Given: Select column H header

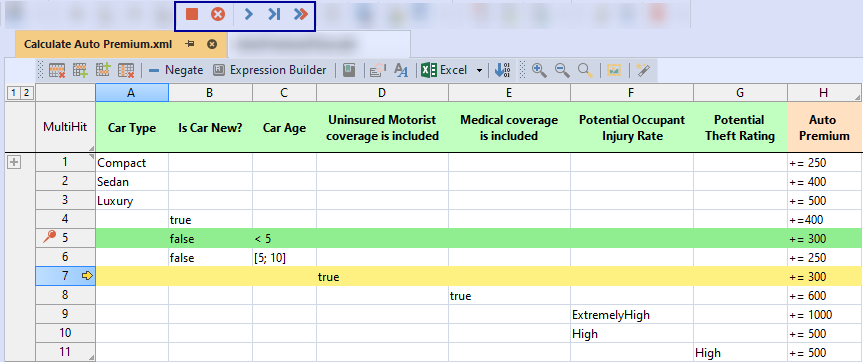Looking at the screenshot, I should click(x=823, y=93).
